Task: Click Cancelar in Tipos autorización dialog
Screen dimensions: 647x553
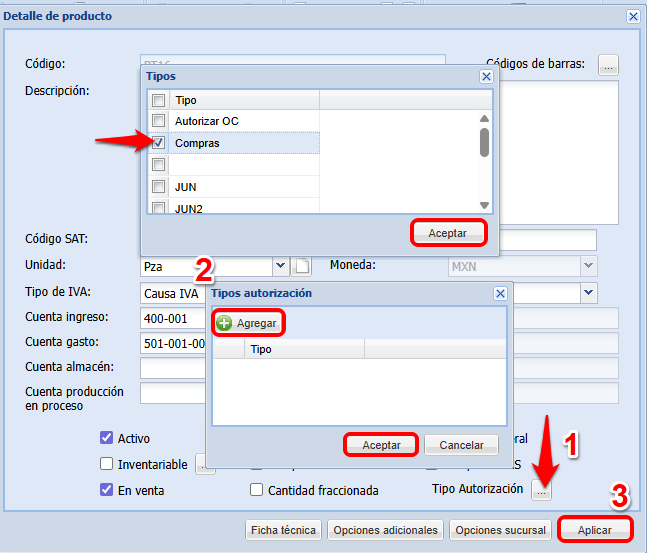Action: tap(461, 445)
